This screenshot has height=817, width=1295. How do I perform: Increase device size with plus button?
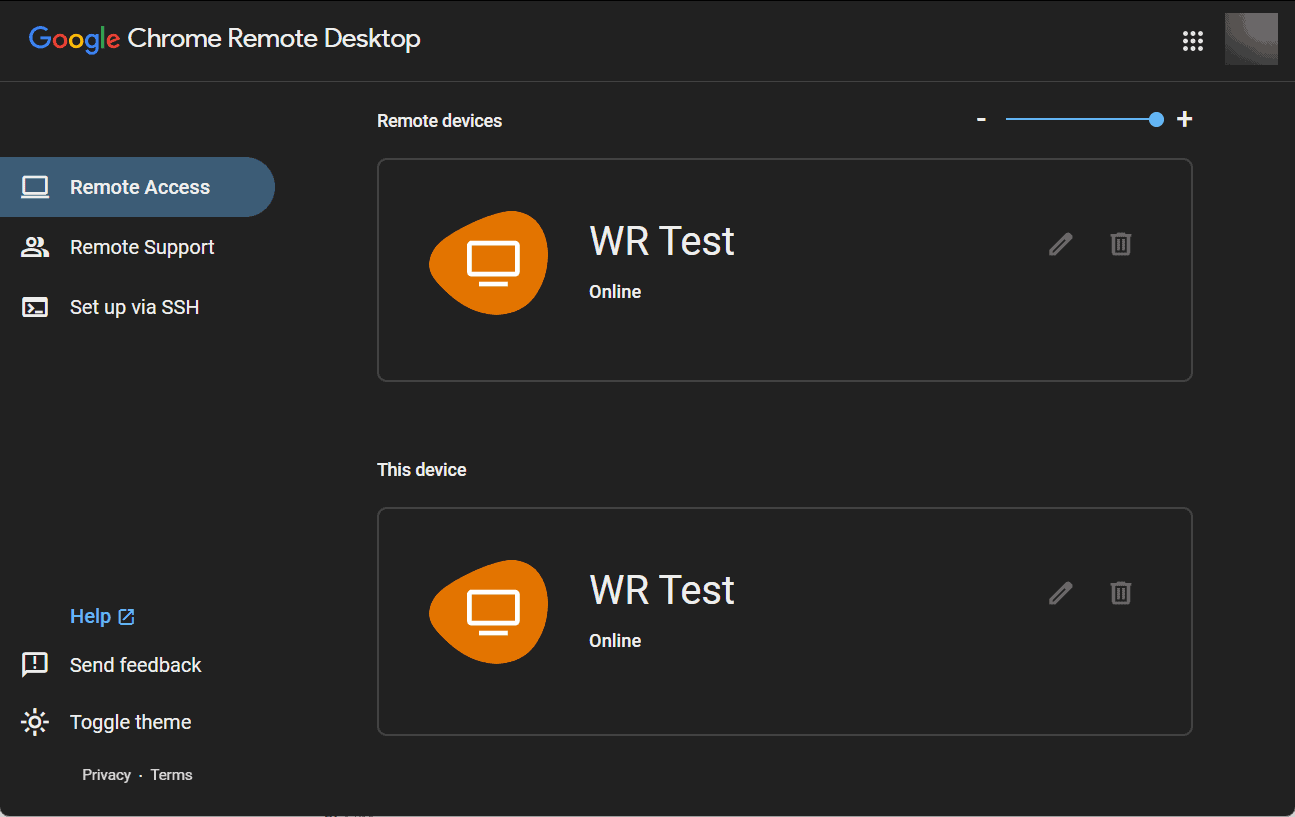coord(1184,119)
